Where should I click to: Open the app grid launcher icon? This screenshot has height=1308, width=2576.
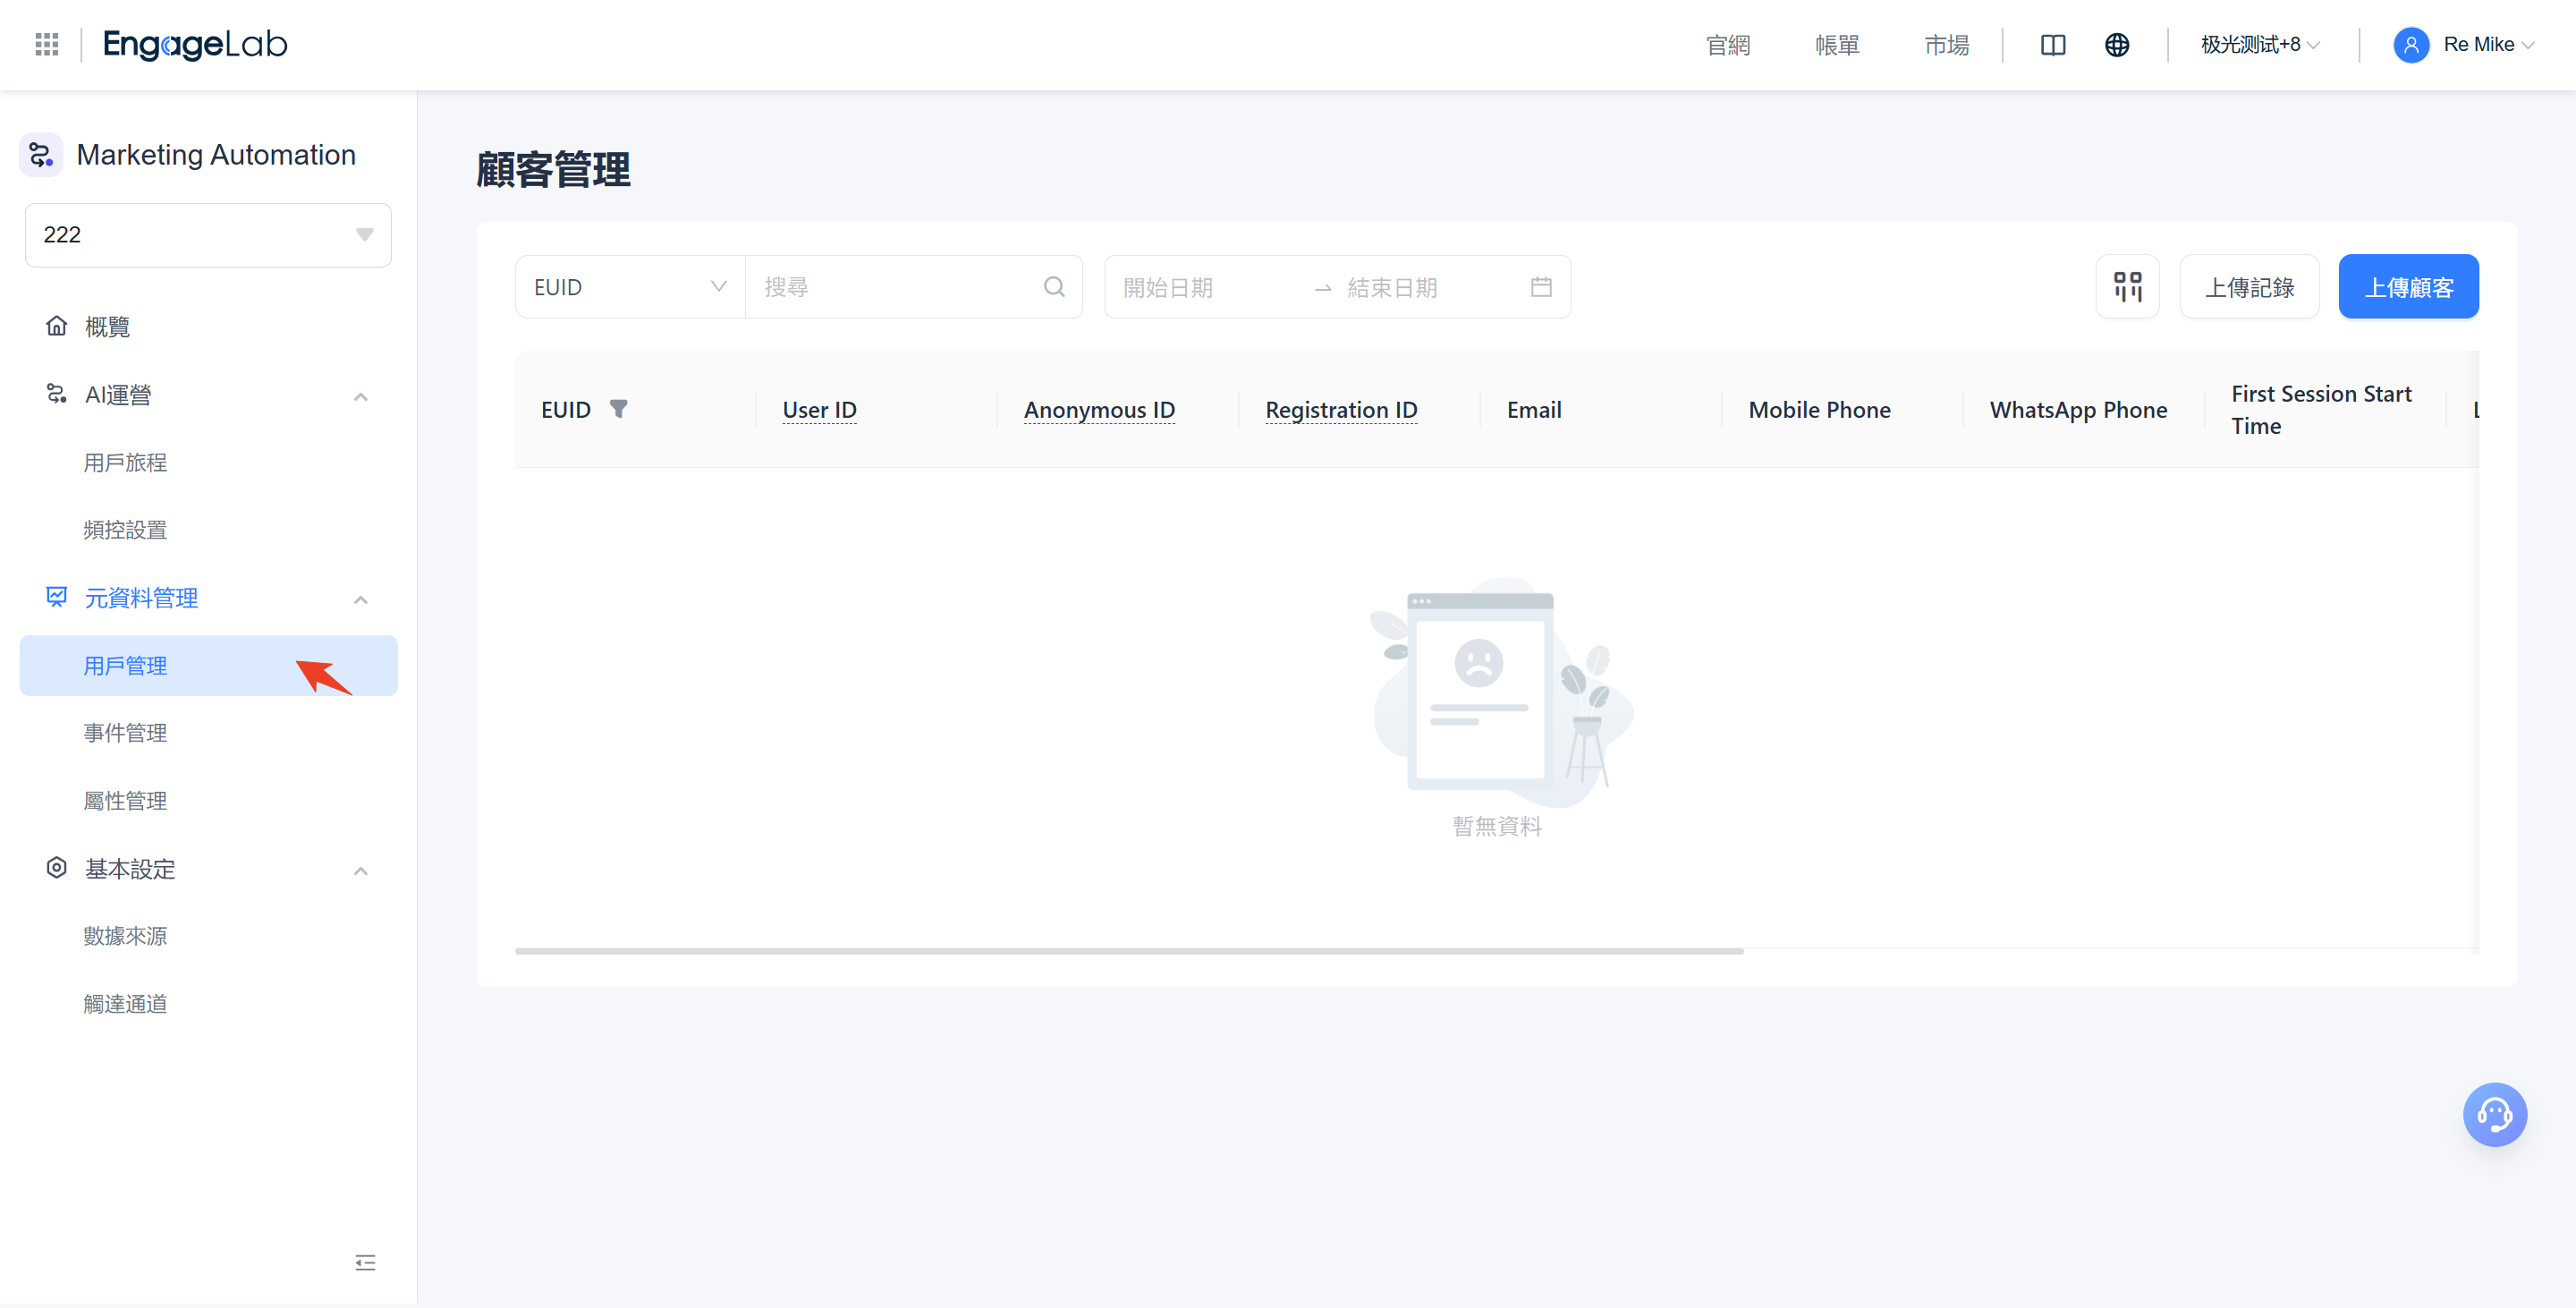(x=47, y=44)
